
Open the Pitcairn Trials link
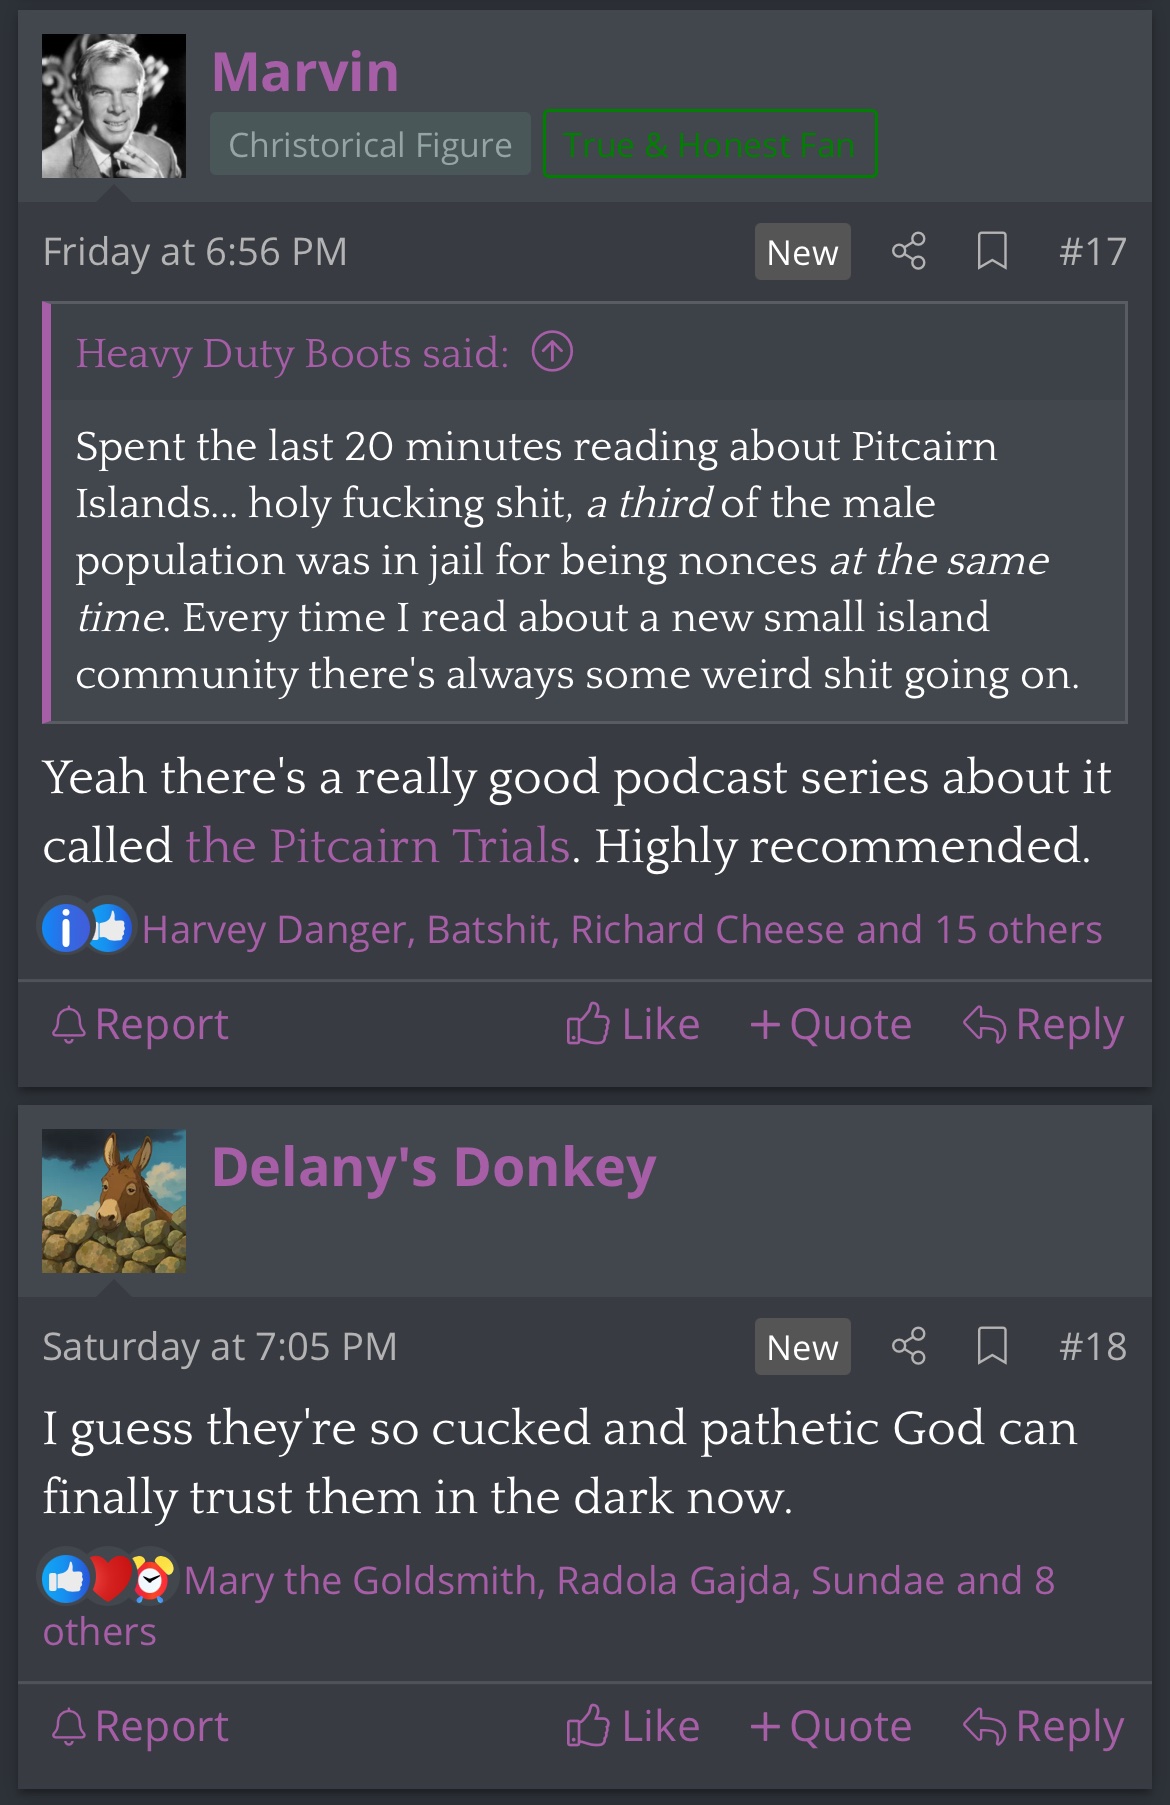tap(377, 845)
